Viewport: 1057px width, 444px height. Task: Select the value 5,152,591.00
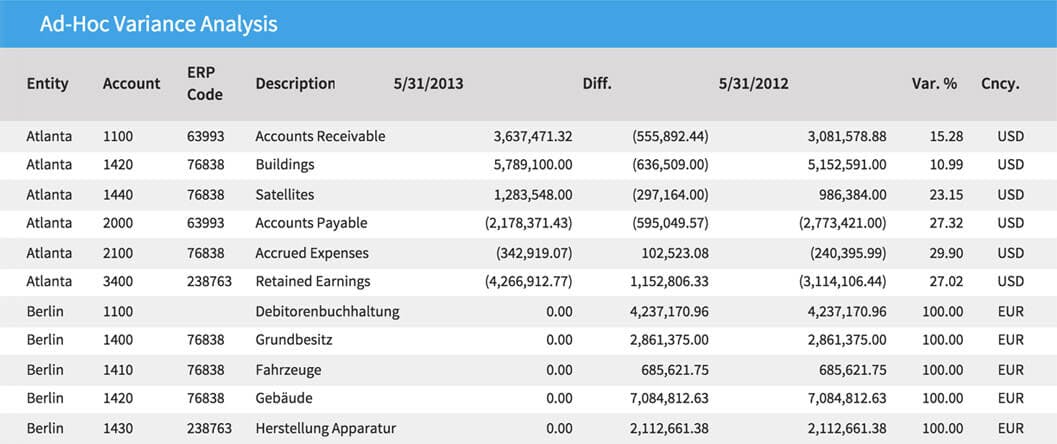click(847, 165)
